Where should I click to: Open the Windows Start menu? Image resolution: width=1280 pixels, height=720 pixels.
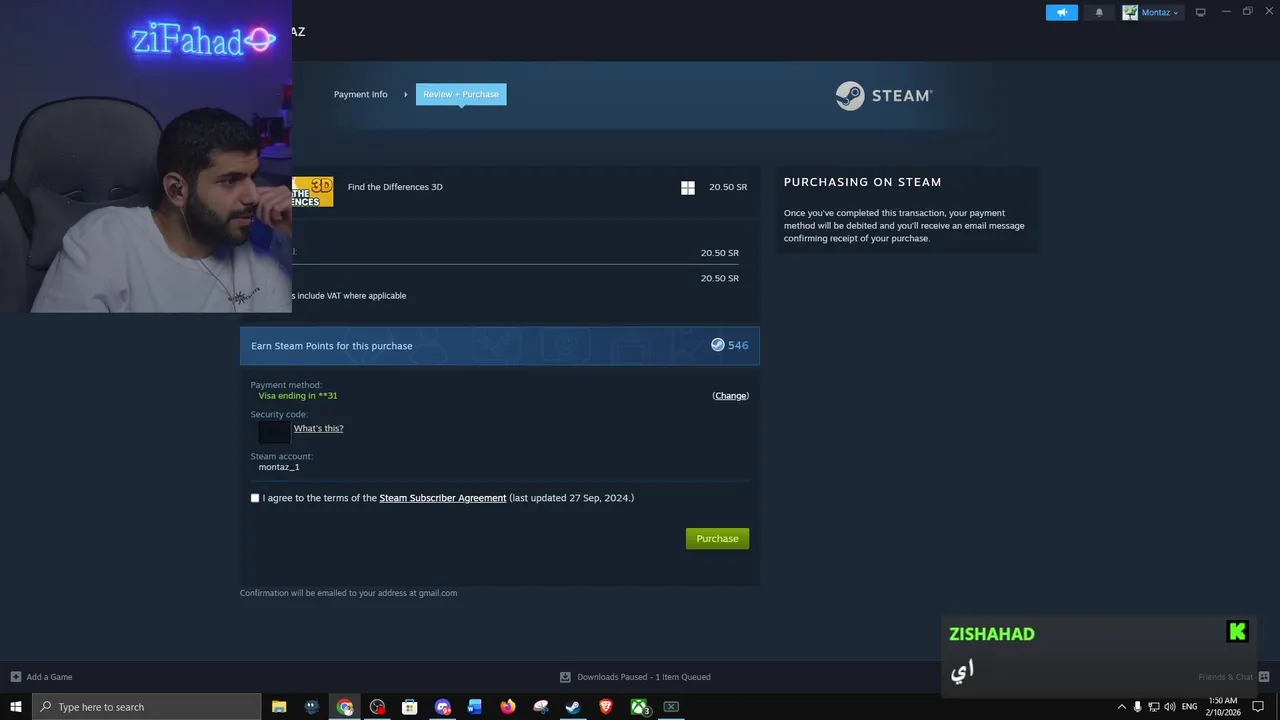point(16,707)
